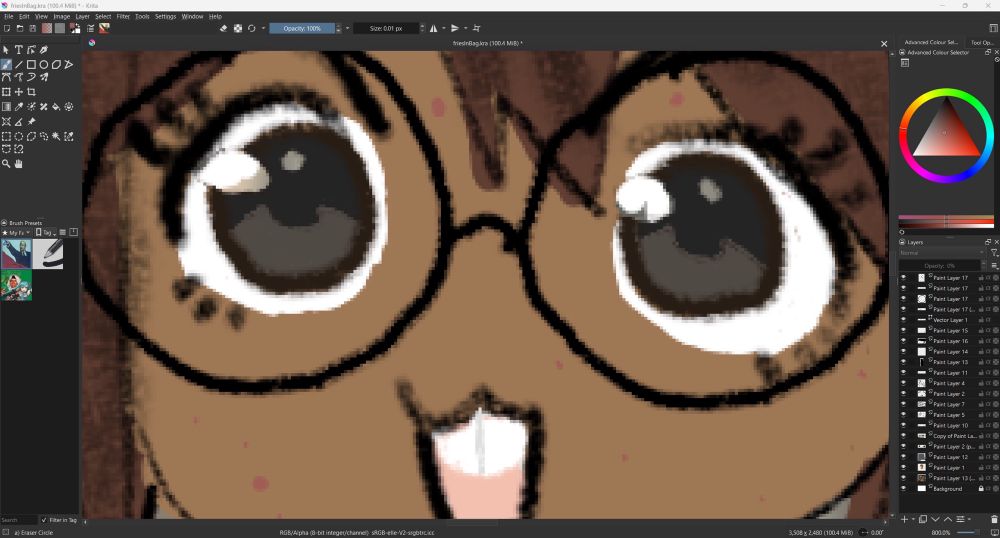Toggle visibility of Vector Layer 1

pyautogui.click(x=903, y=320)
